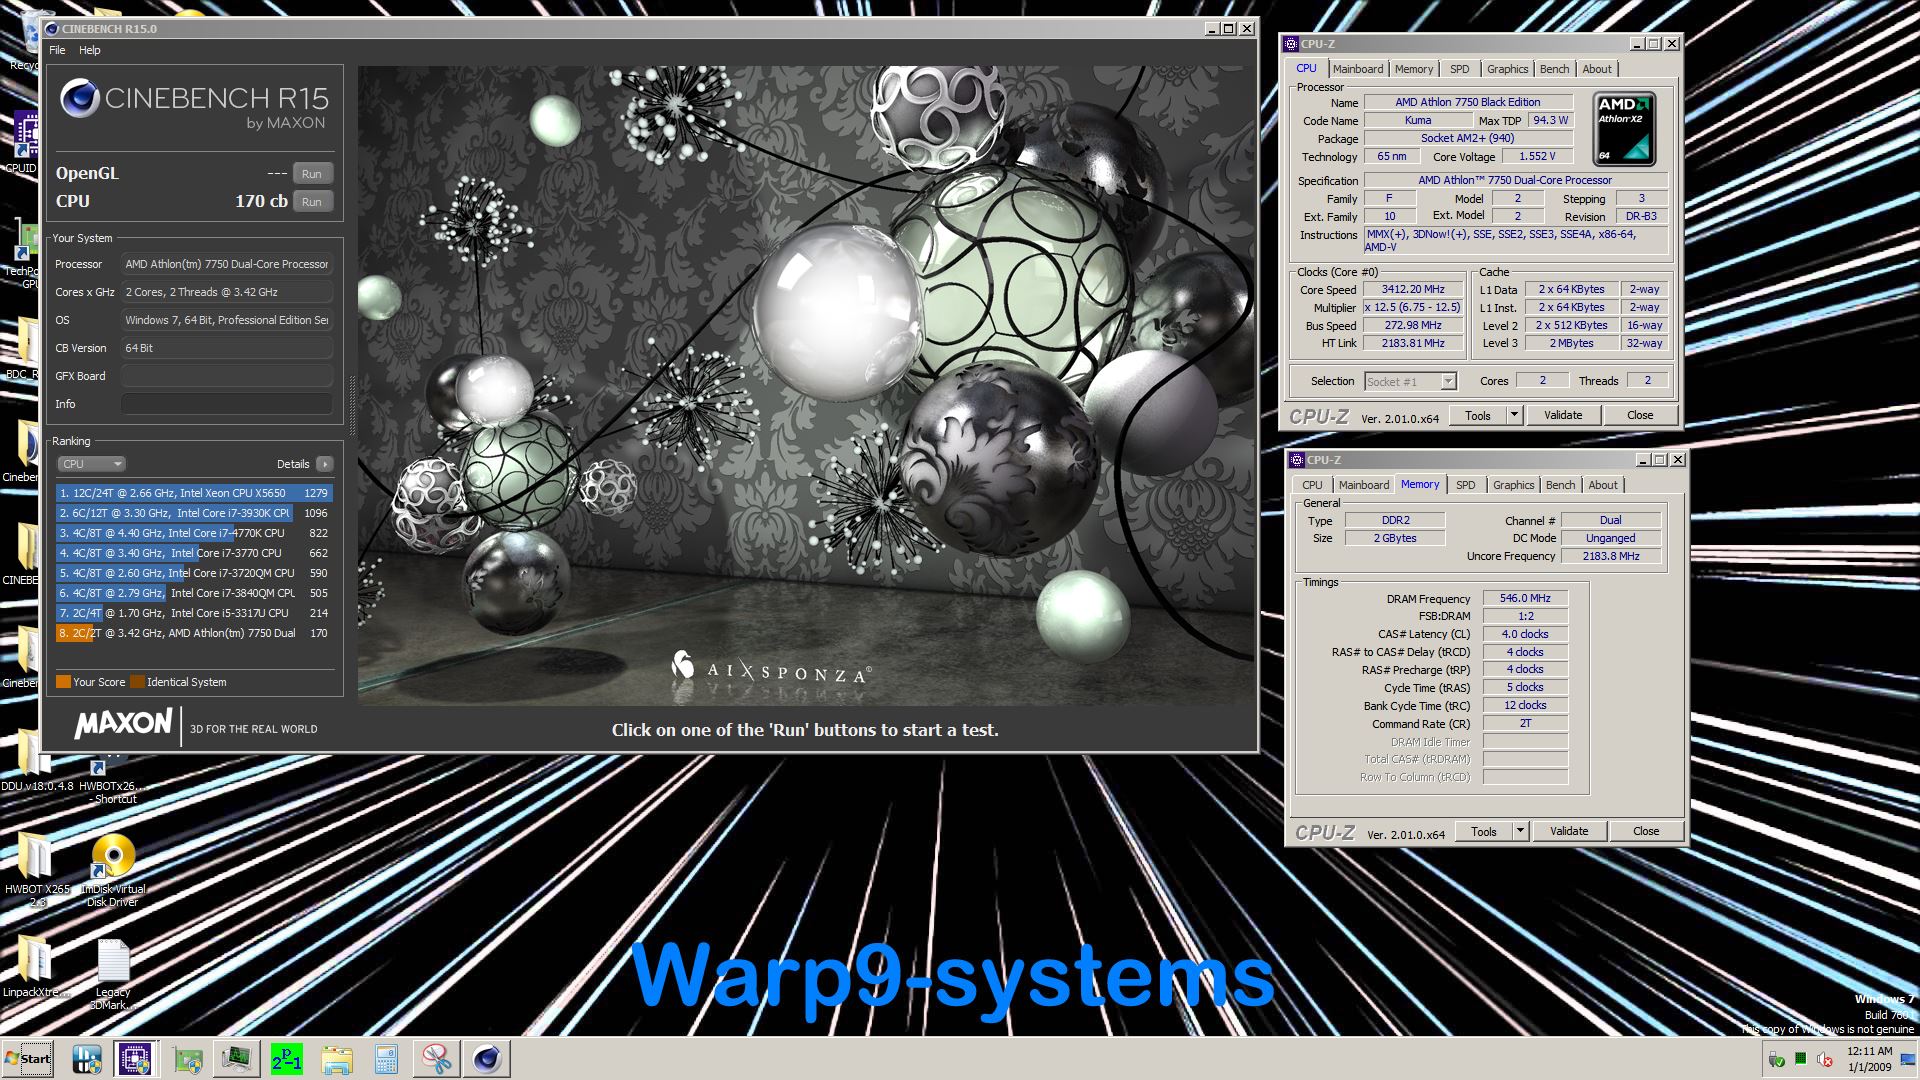Open Windows Explorer from taskbar
The image size is (1920, 1080).
pos(337,1059)
